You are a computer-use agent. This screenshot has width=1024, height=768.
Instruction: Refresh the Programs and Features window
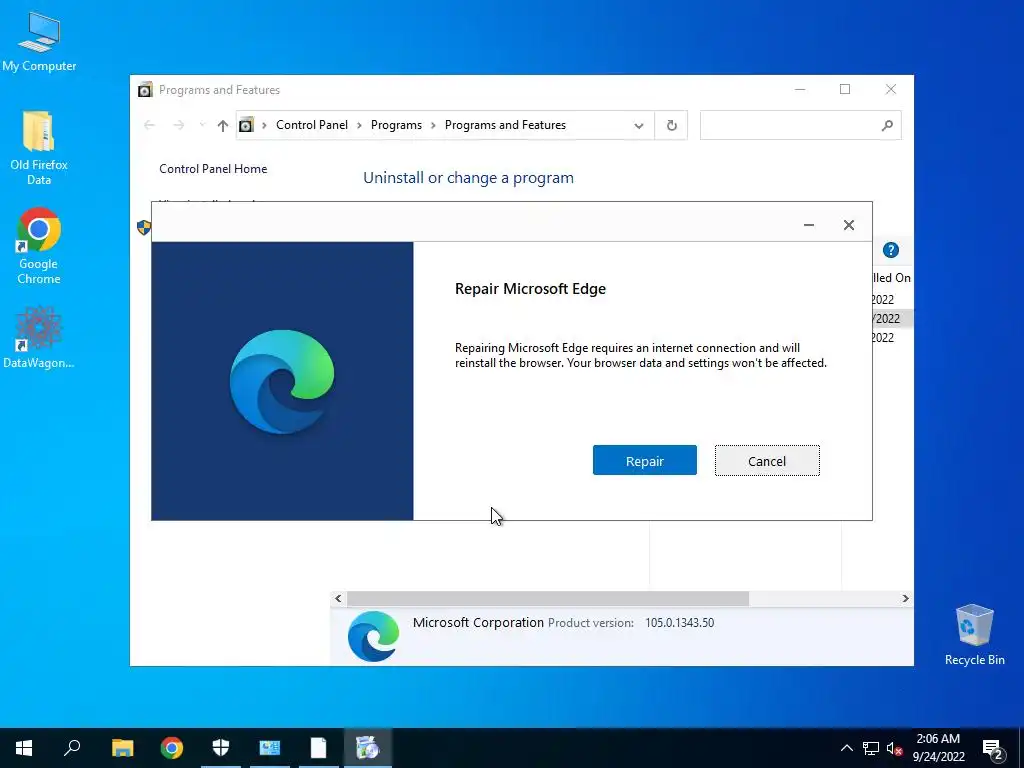tap(671, 125)
